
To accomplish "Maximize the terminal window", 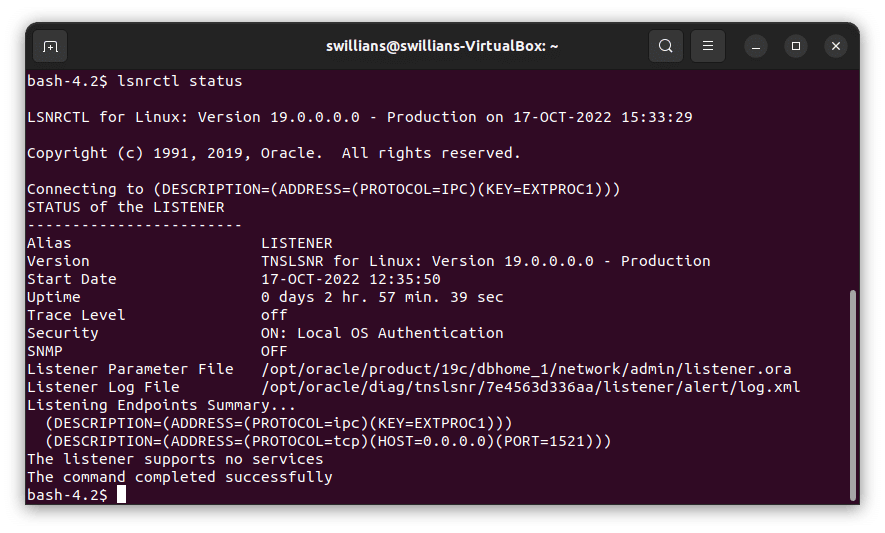I will tap(795, 46).
